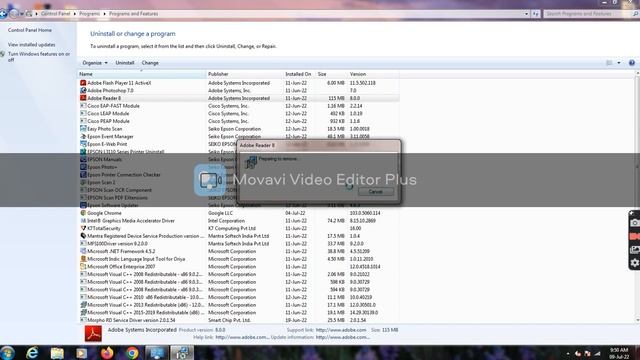Open Windows Media Player from taskbar
The height and width of the screenshot is (360, 640).
coord(82,353)
